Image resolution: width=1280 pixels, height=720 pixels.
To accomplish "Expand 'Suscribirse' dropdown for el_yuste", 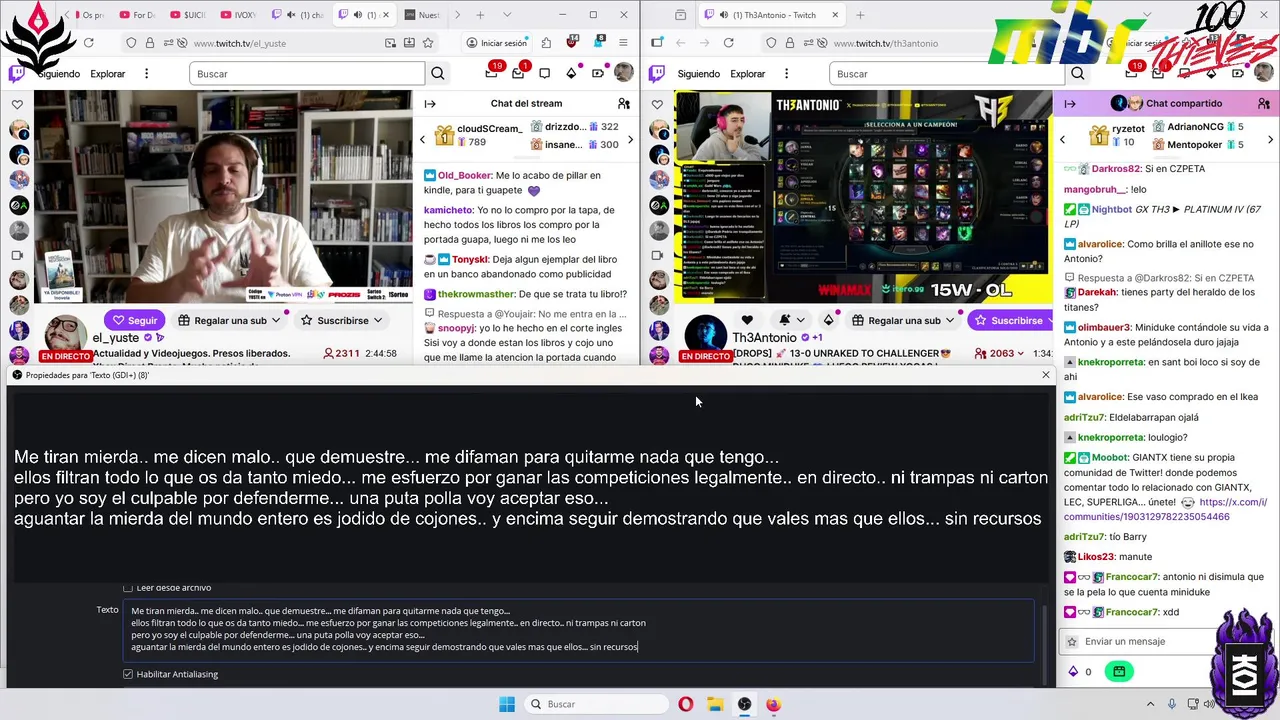I will [377, 320].
